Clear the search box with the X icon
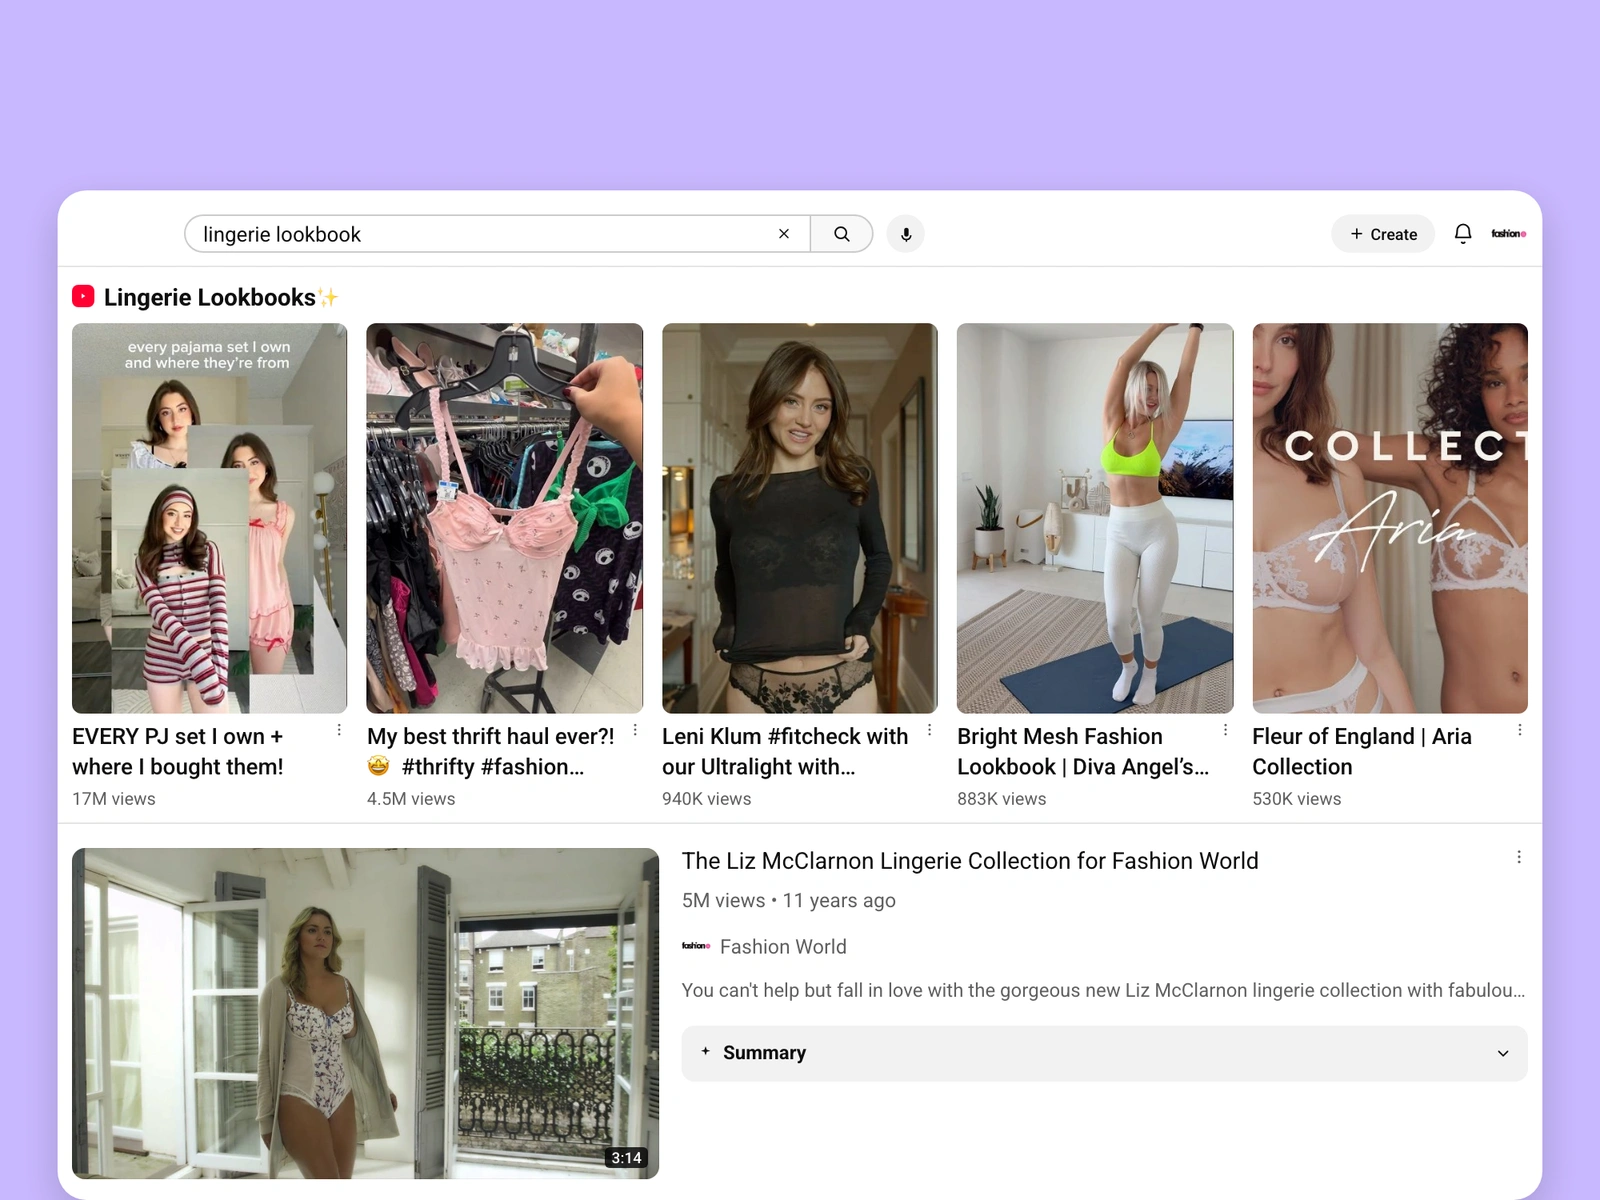This screenshot has width=1600, height=1200. (784, 234)
